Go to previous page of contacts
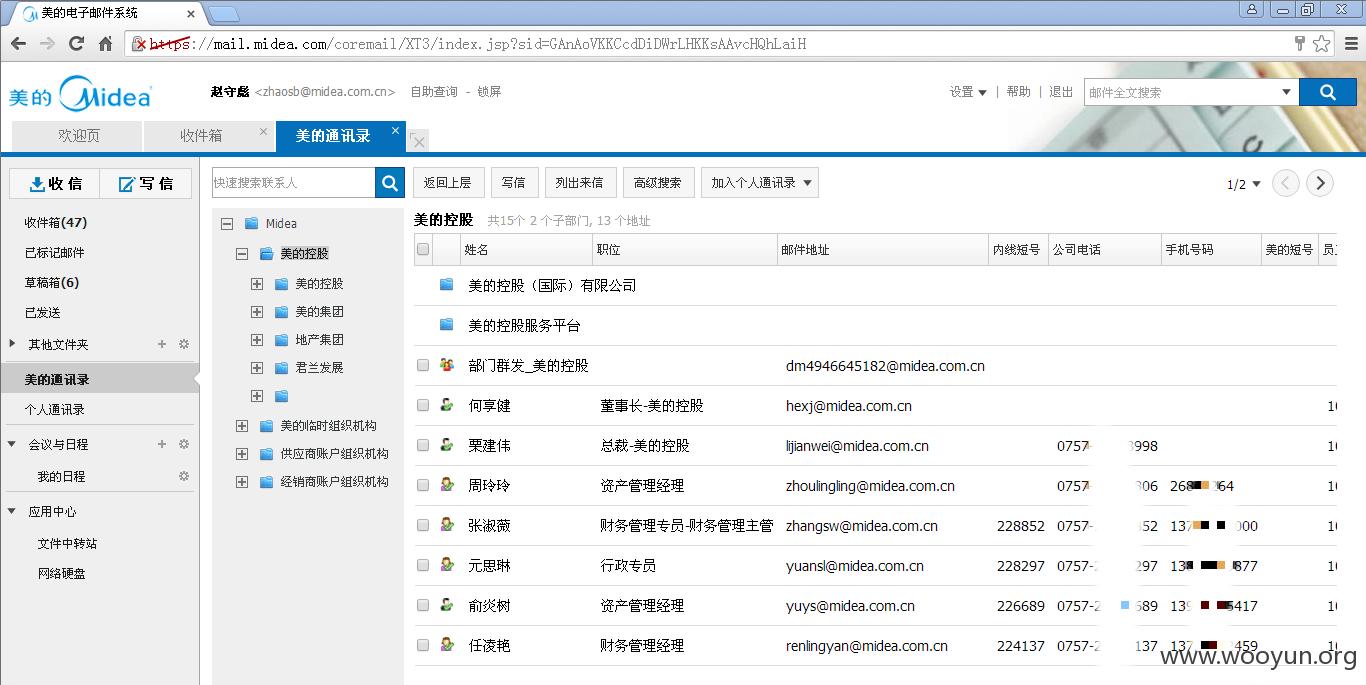 [x=1286, y=183]
